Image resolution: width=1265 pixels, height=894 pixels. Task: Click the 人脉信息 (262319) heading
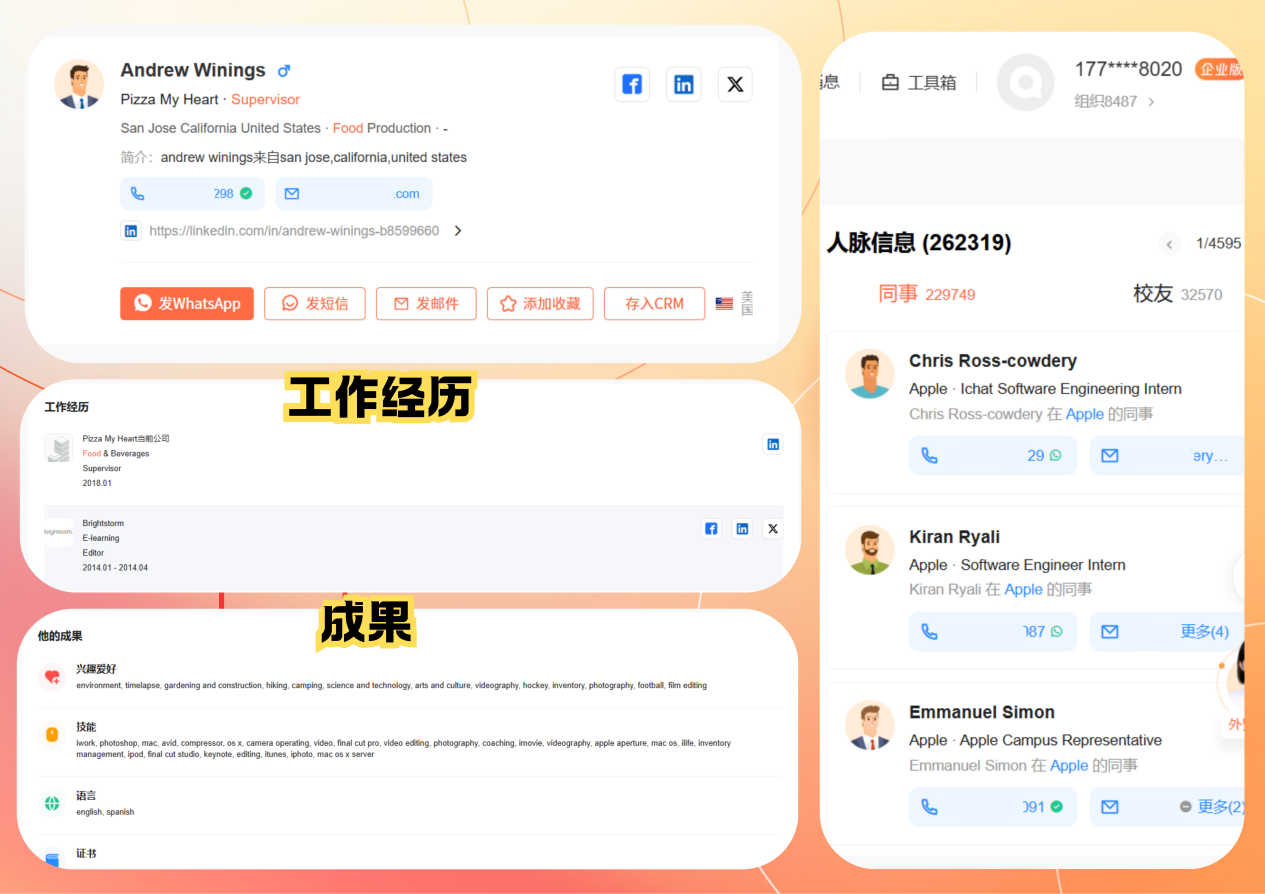919,243
